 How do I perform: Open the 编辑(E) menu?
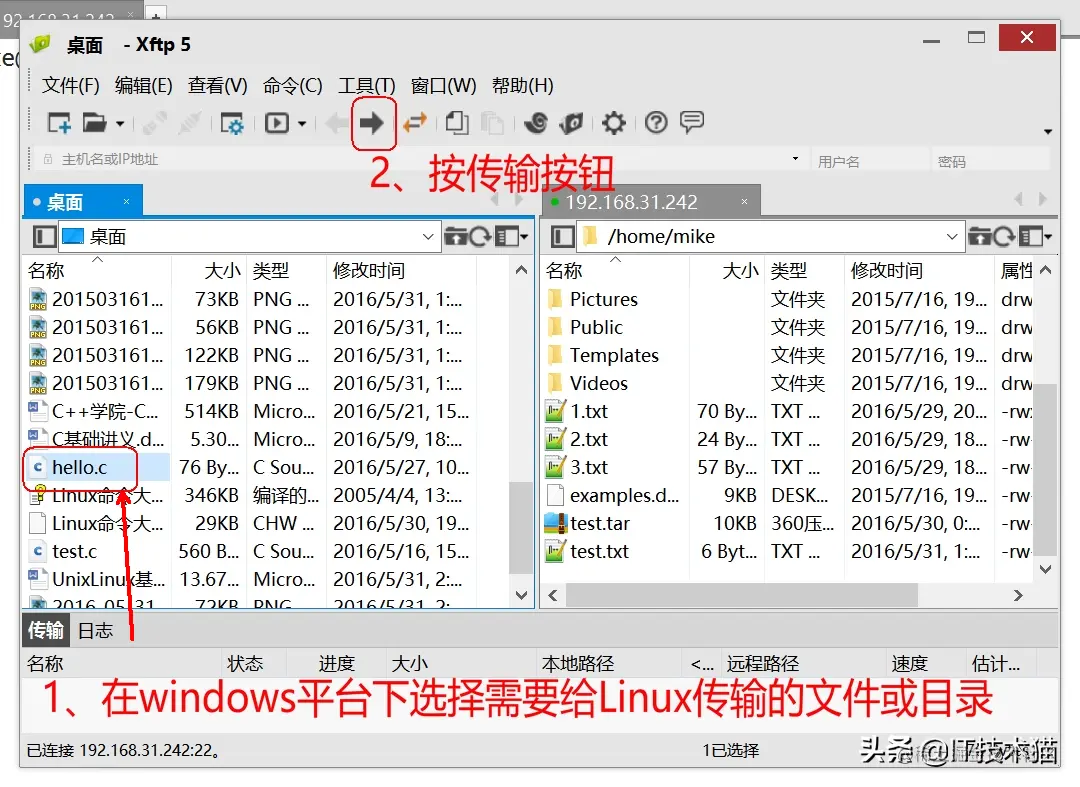tap(143, 85)
